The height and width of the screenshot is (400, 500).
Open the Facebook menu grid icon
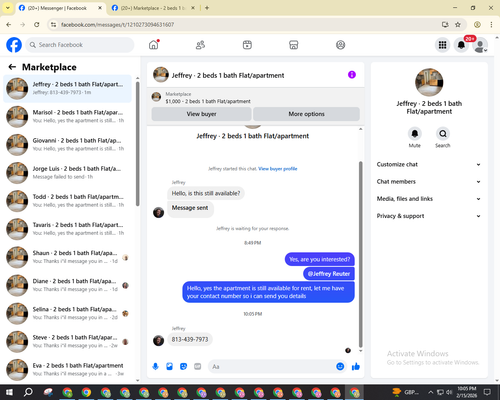click(x=442, y=45)
